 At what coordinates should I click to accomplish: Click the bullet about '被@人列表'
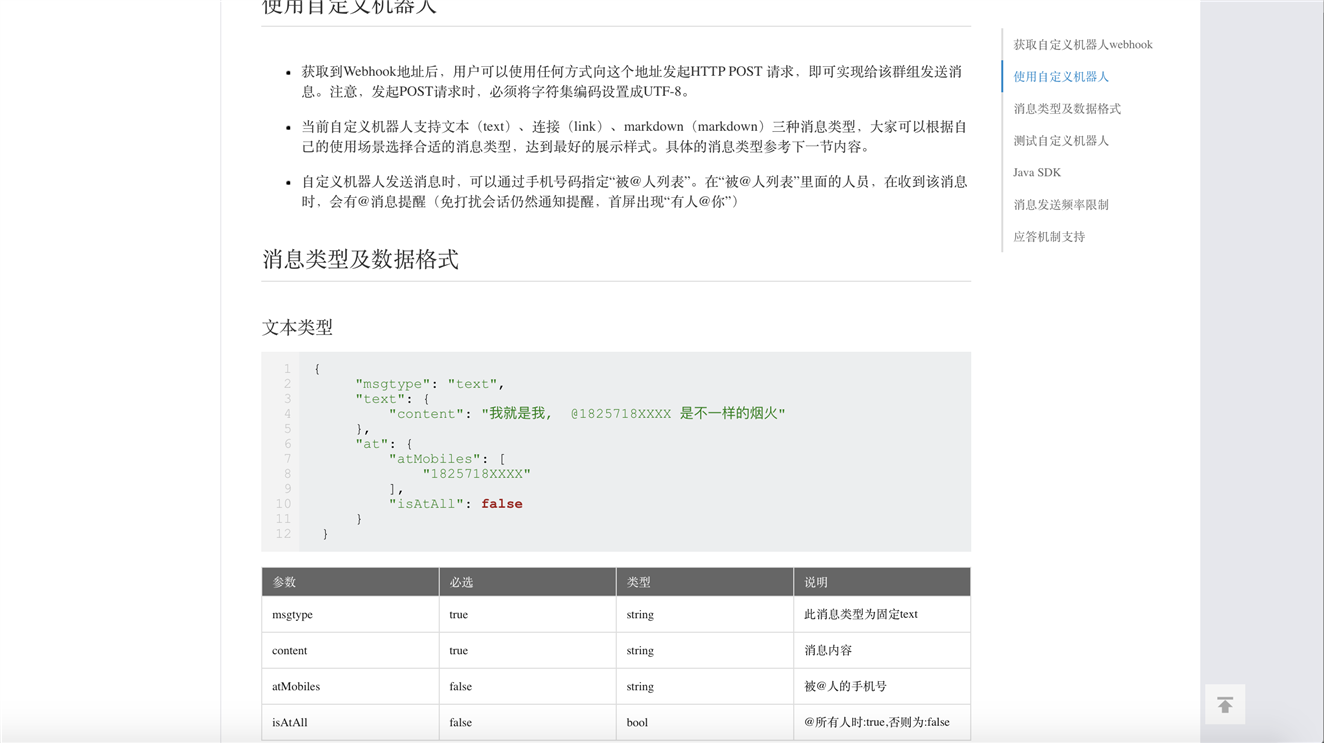pos(634,192)
